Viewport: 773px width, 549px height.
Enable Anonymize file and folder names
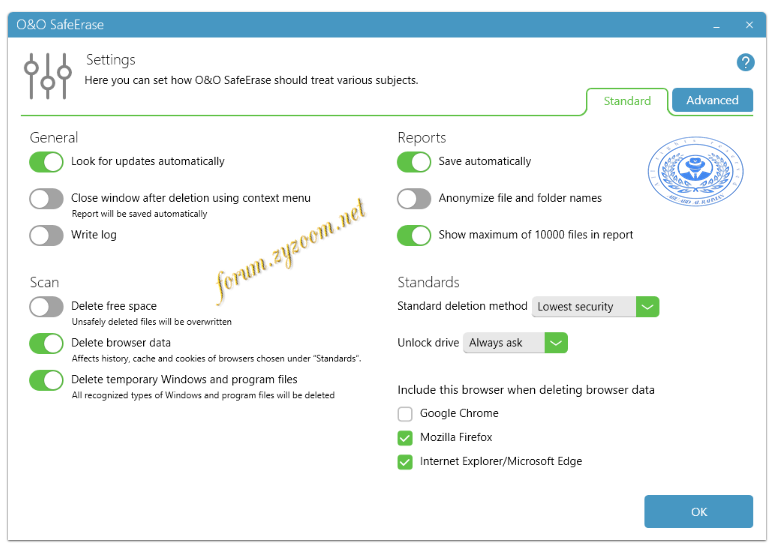coord(414,199)
